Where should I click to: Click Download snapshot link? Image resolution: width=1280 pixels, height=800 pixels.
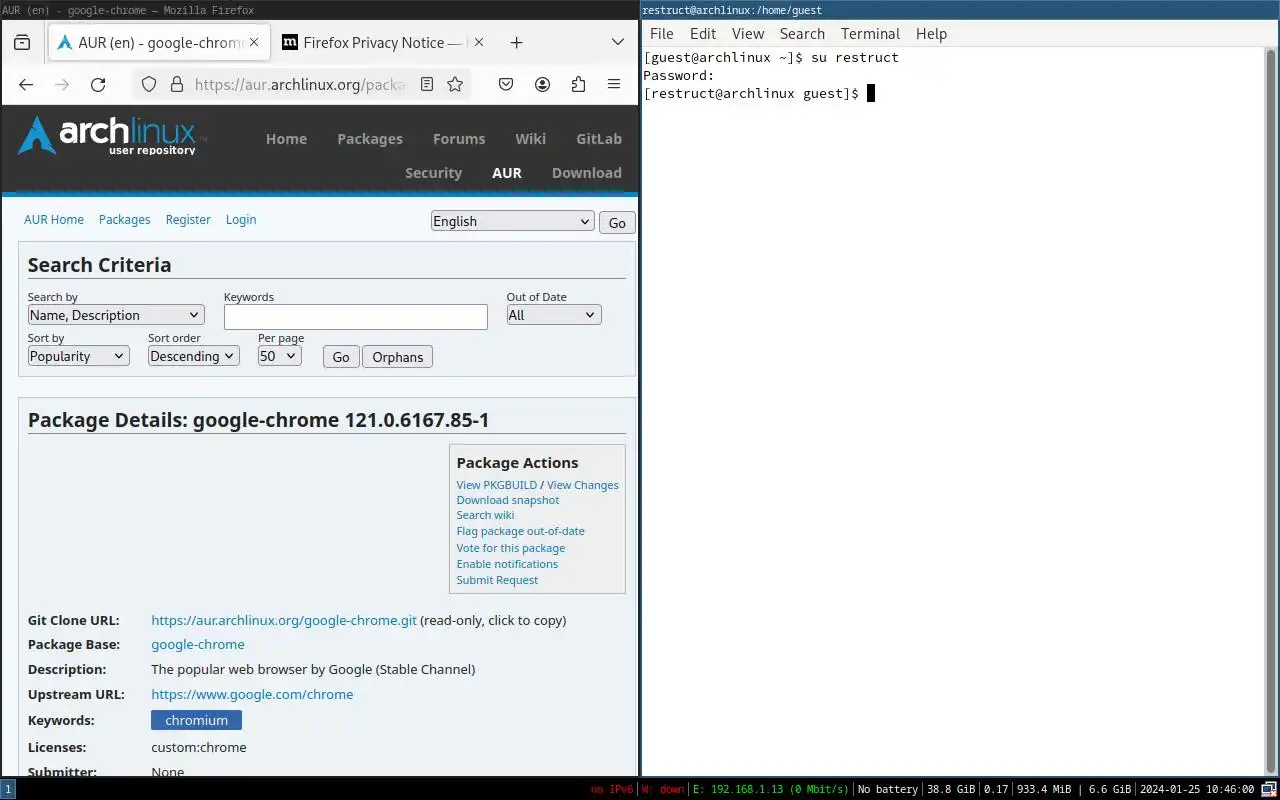pyautogui.click(x=508, y=500)
